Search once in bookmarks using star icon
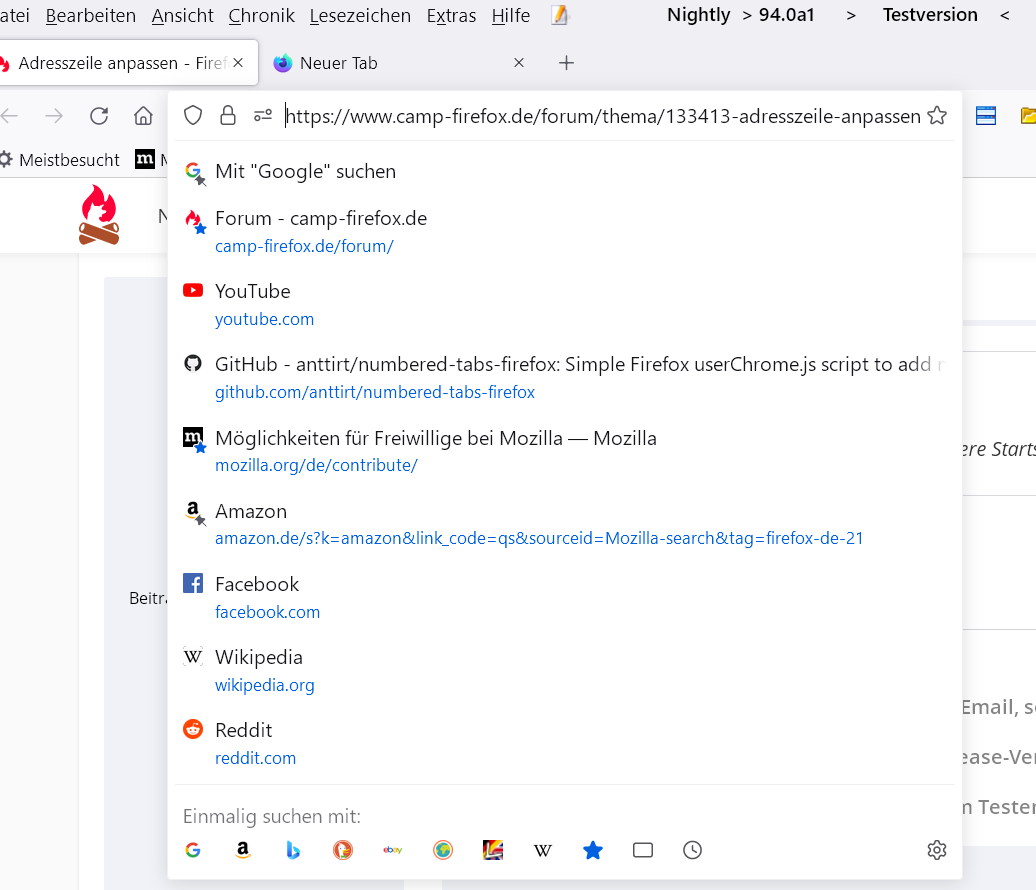This screenshot has height=890, width=1036. pos(593,850)
